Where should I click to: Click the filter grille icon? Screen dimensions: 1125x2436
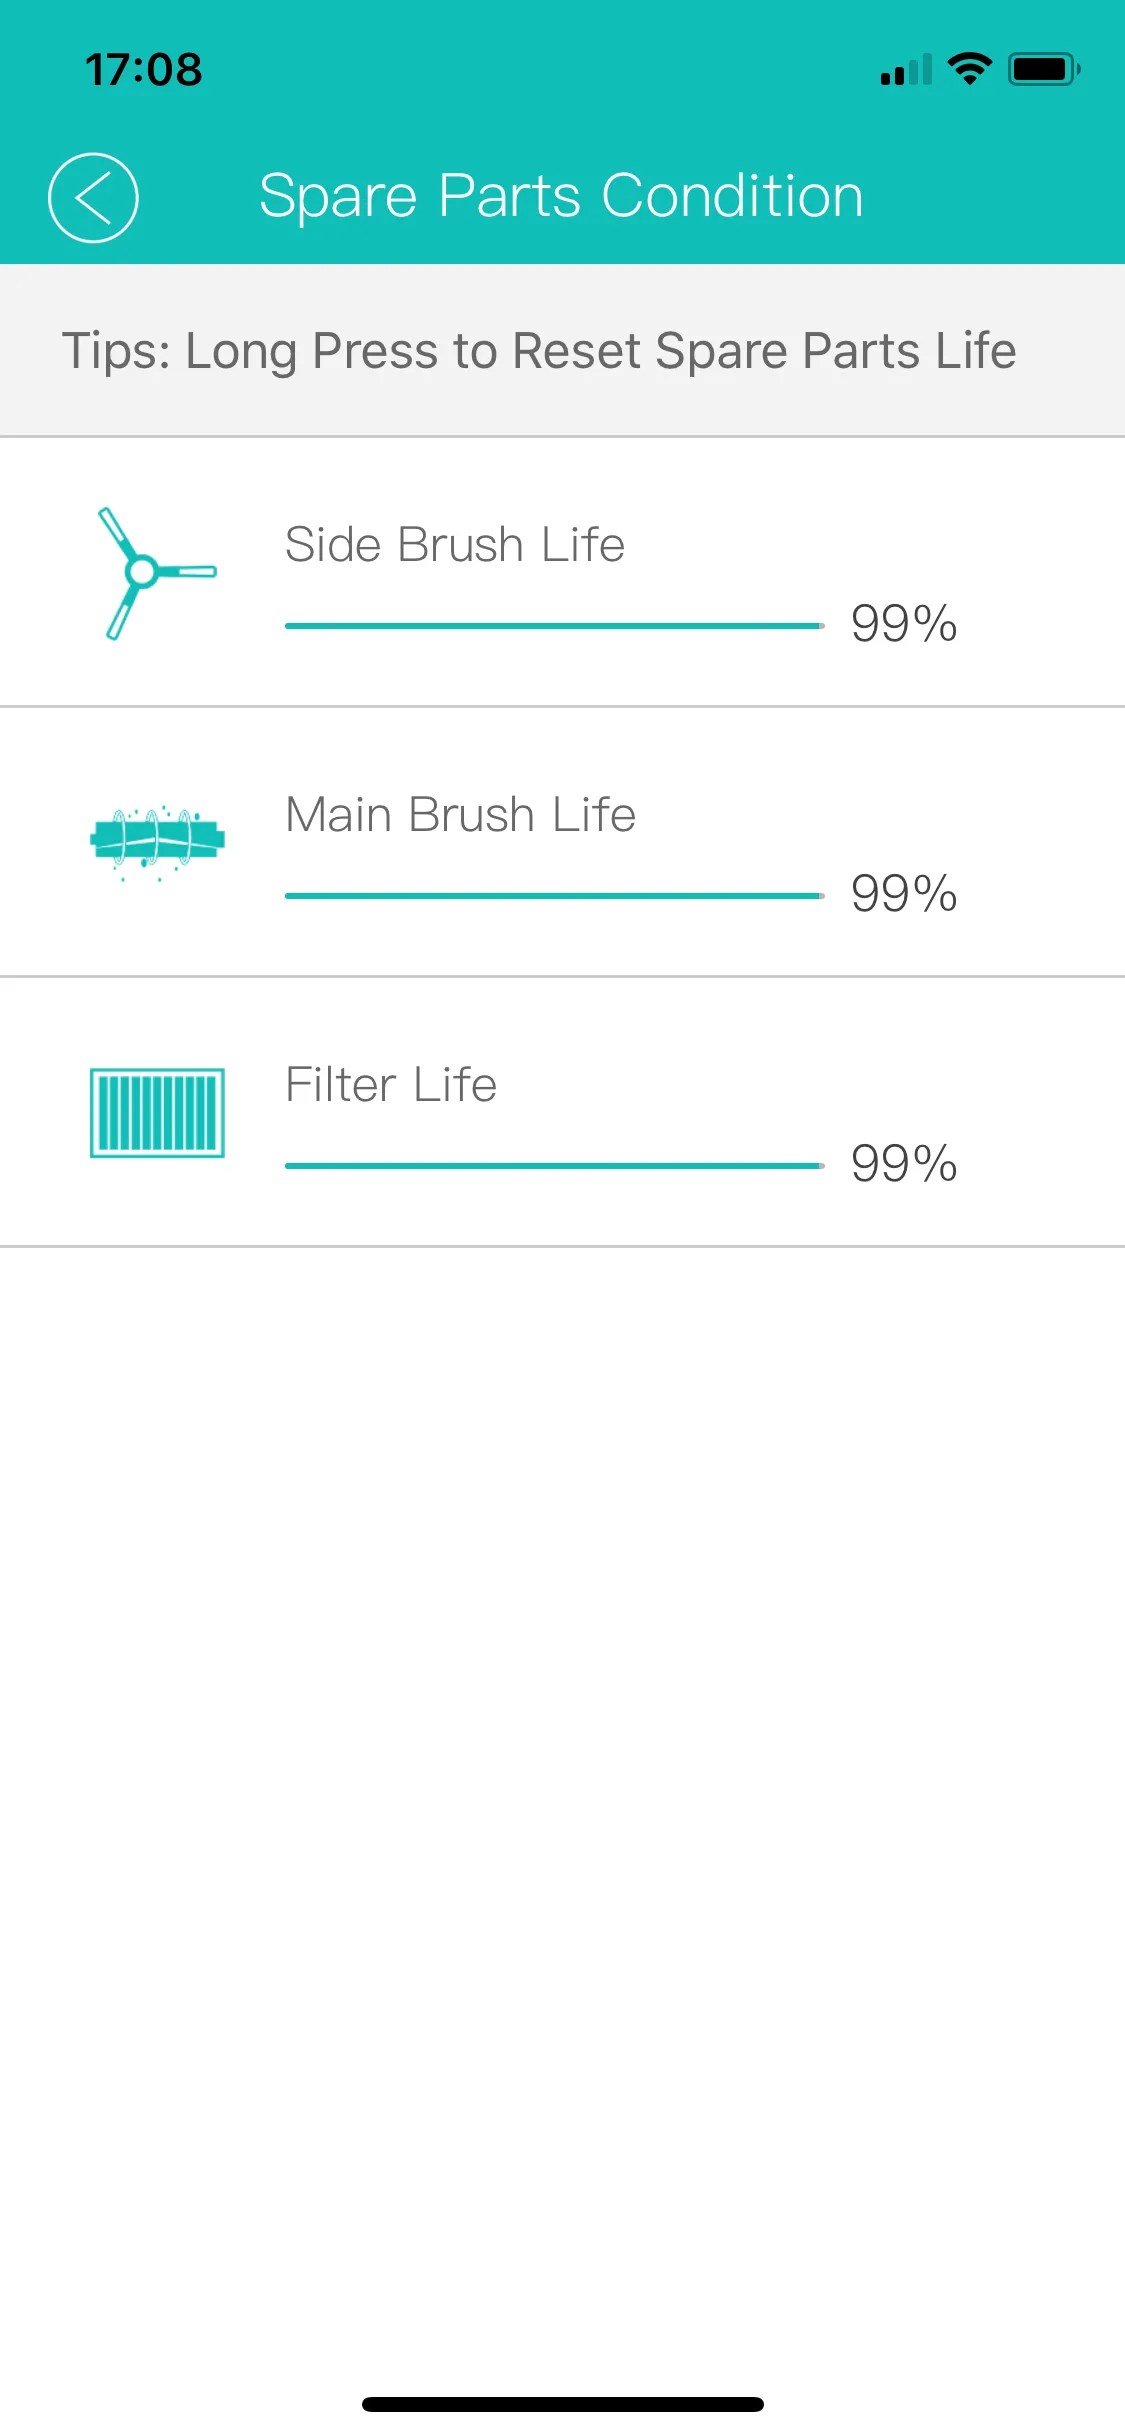click(x=157, y=1112)
